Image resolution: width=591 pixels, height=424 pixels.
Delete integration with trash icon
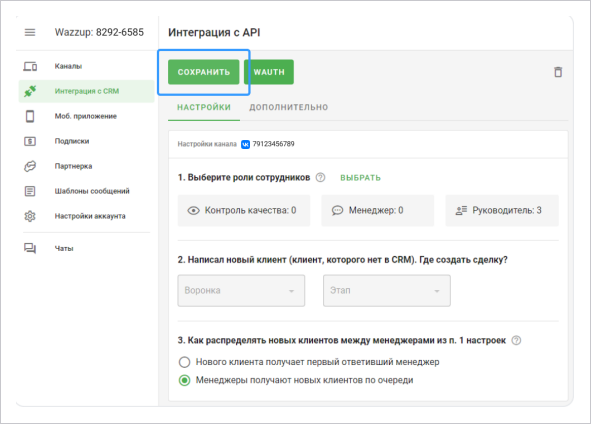tap(558, 72)
